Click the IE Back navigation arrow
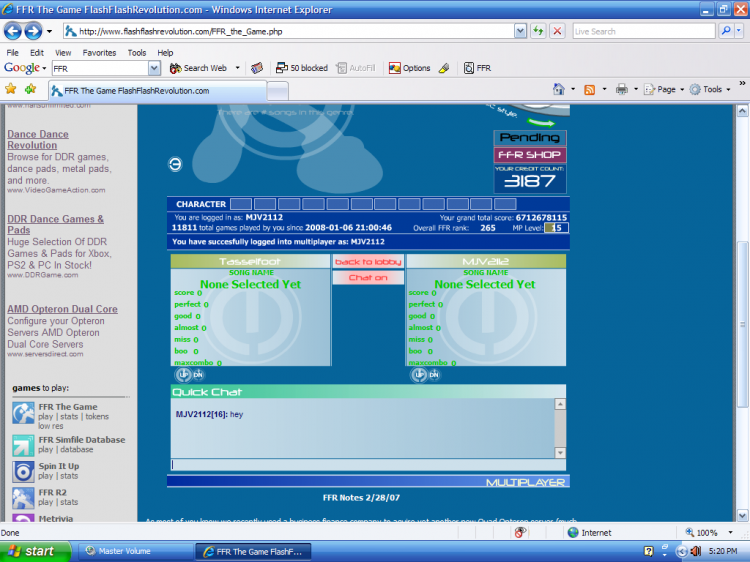This screenshot has height=562, width=750. pyautogui.click(x=14, y=31)
